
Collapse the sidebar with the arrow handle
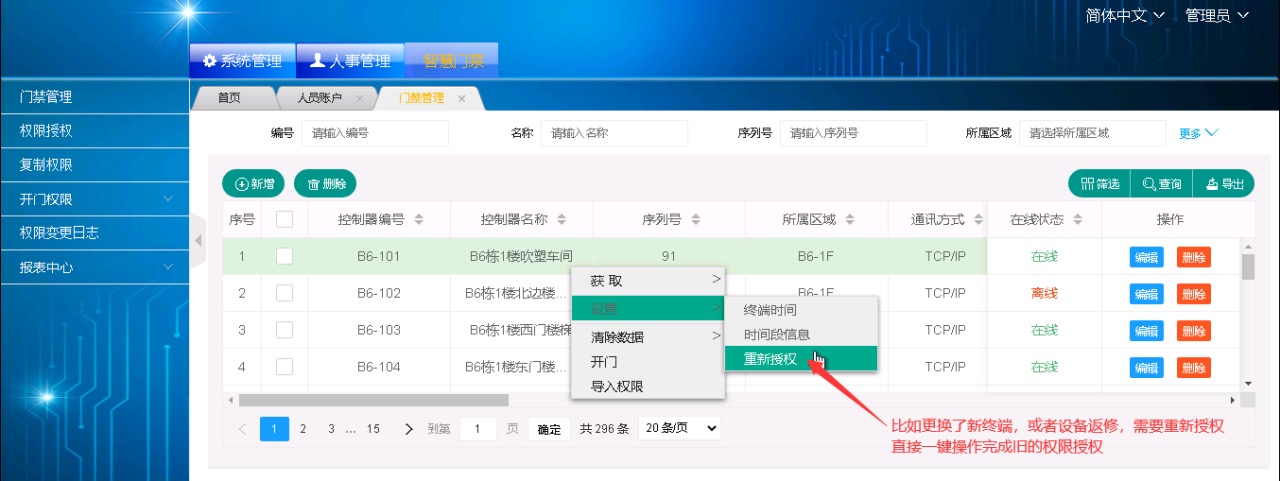(197, 240)
